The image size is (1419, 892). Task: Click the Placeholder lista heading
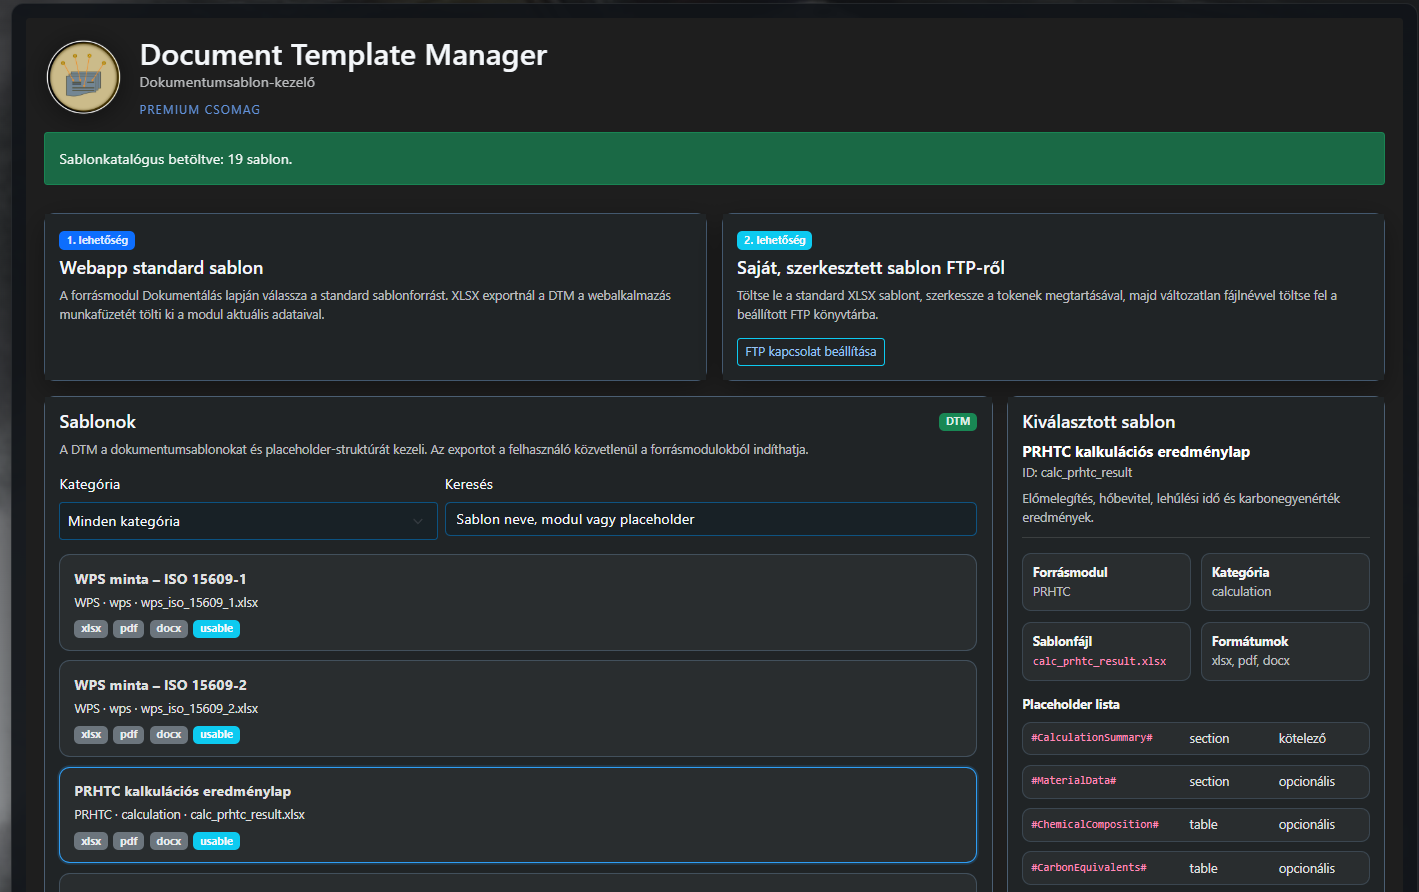tap(1071, 705)
